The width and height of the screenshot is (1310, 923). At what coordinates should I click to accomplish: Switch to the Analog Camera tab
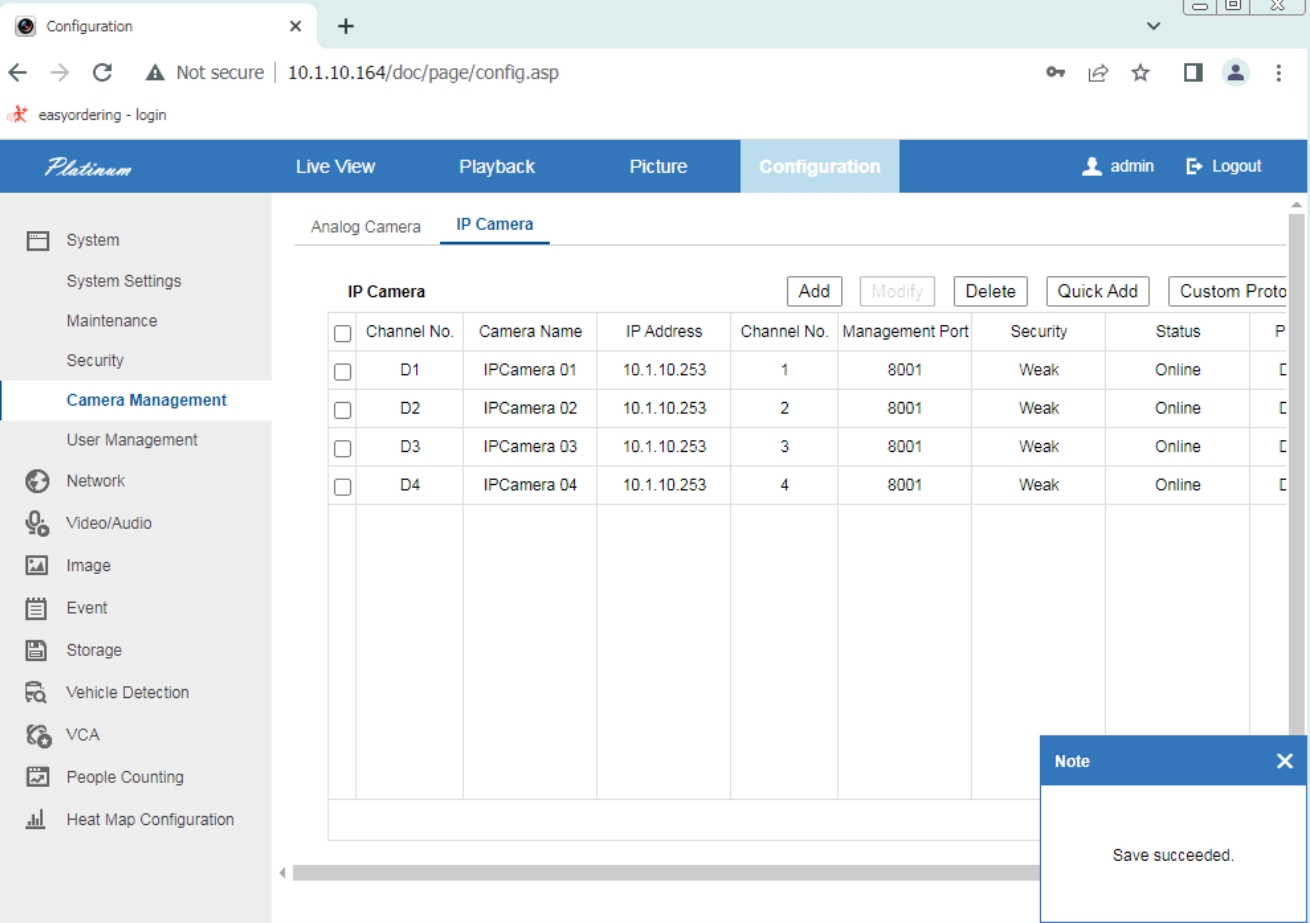coord(366,226)
